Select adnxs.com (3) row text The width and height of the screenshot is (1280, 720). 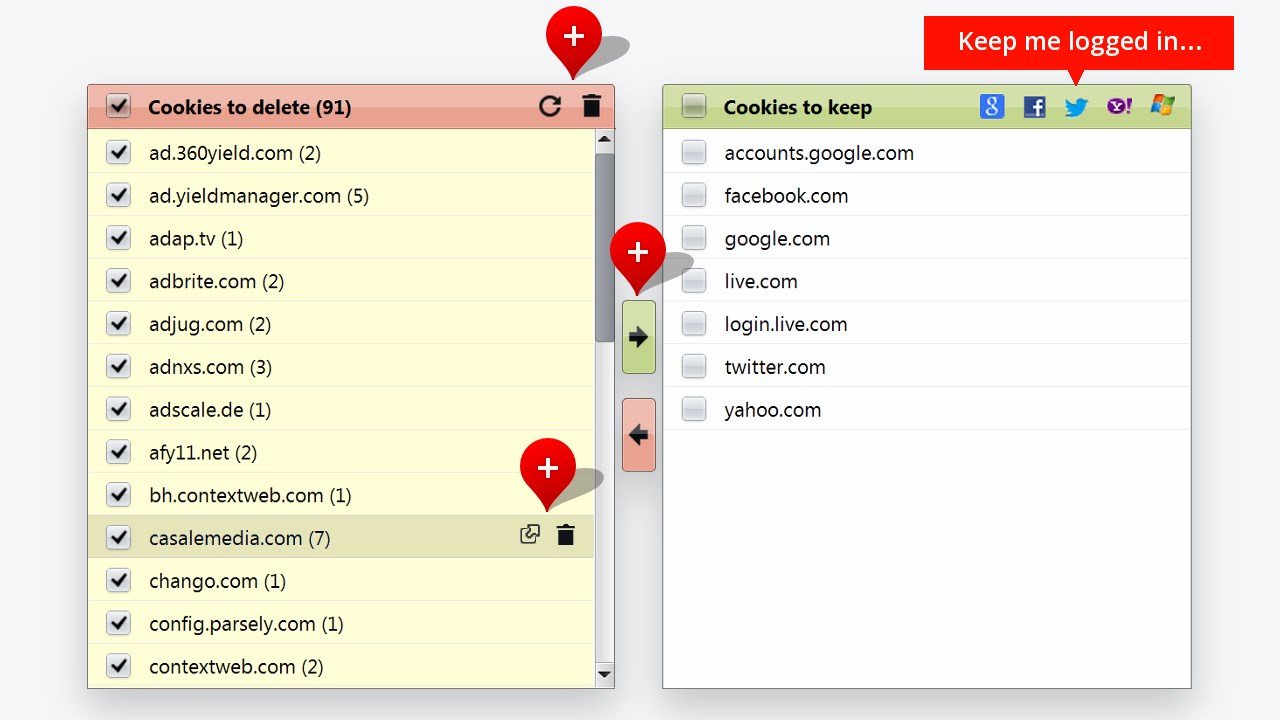click(210, 367)
